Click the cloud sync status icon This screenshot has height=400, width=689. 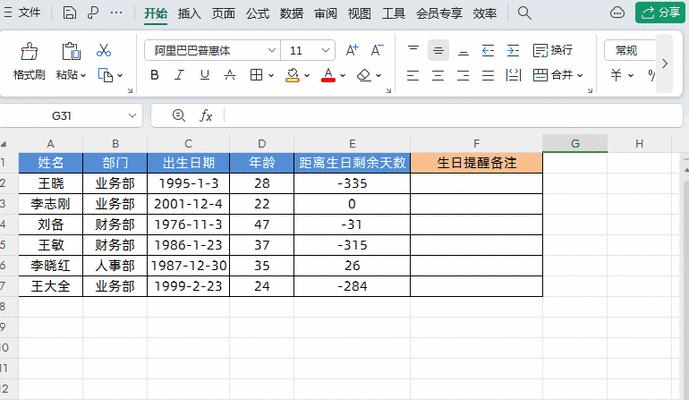click(617, 13)
